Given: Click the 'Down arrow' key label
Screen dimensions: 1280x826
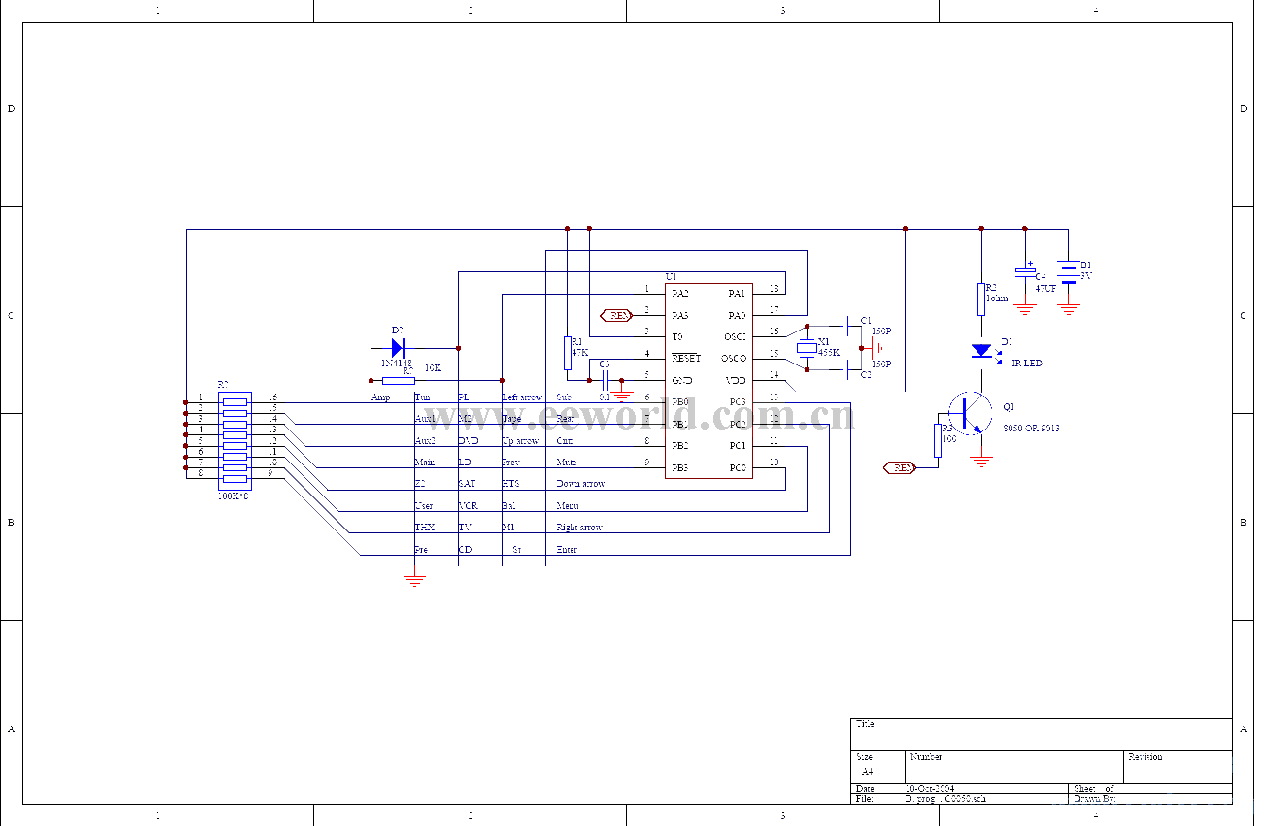Looking at the screenshot, I should 581,484.
